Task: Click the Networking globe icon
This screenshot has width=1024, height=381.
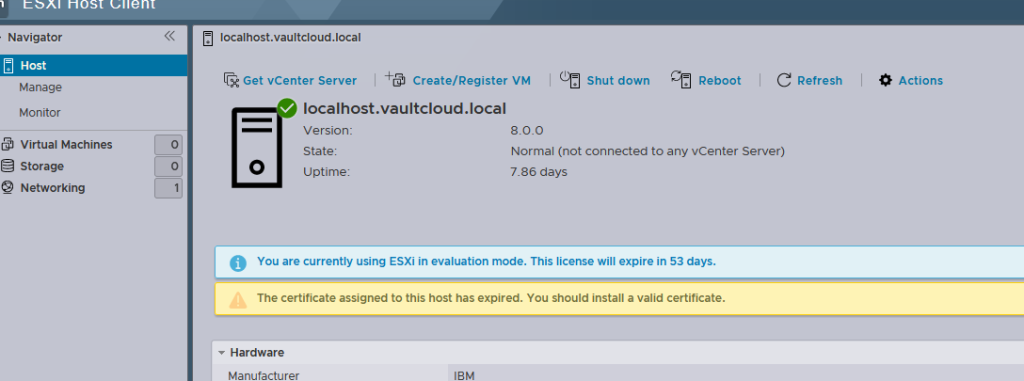Action: (8, 188)
